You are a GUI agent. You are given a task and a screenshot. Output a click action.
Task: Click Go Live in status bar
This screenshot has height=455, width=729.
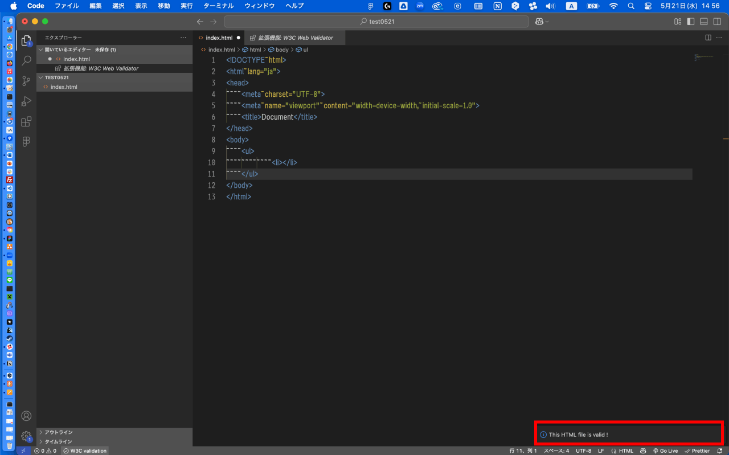(664, 451)
